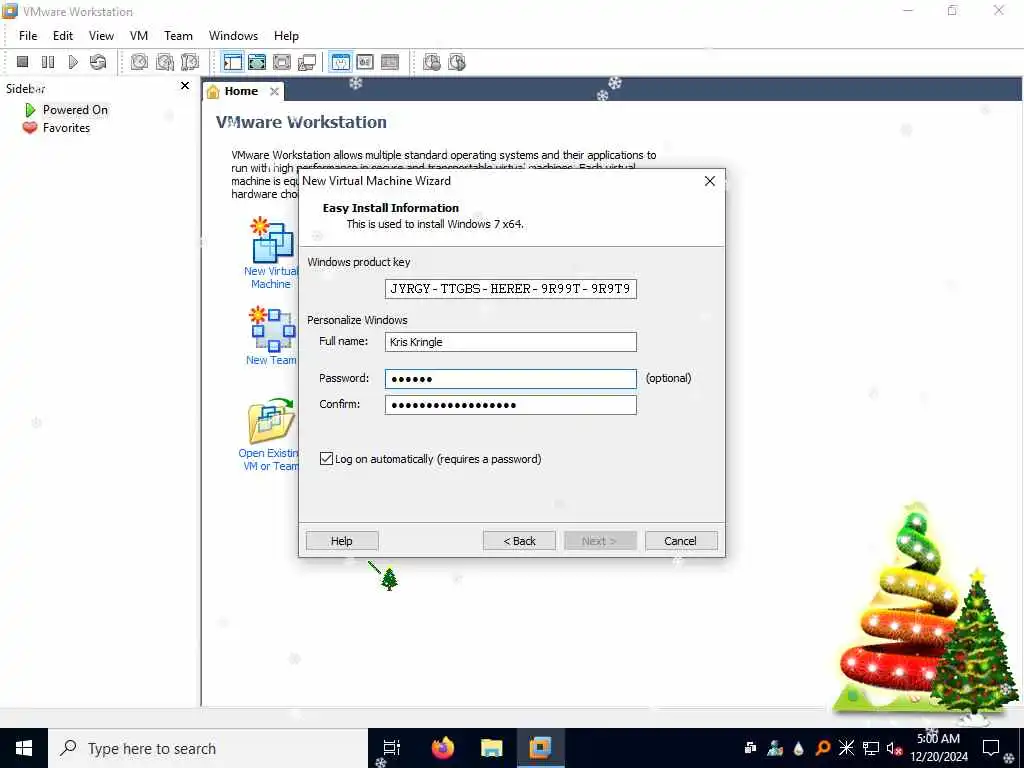Click the Power On play toolbar icon
This screenshot has height=768, width=1024.
[x=73, y=62]
